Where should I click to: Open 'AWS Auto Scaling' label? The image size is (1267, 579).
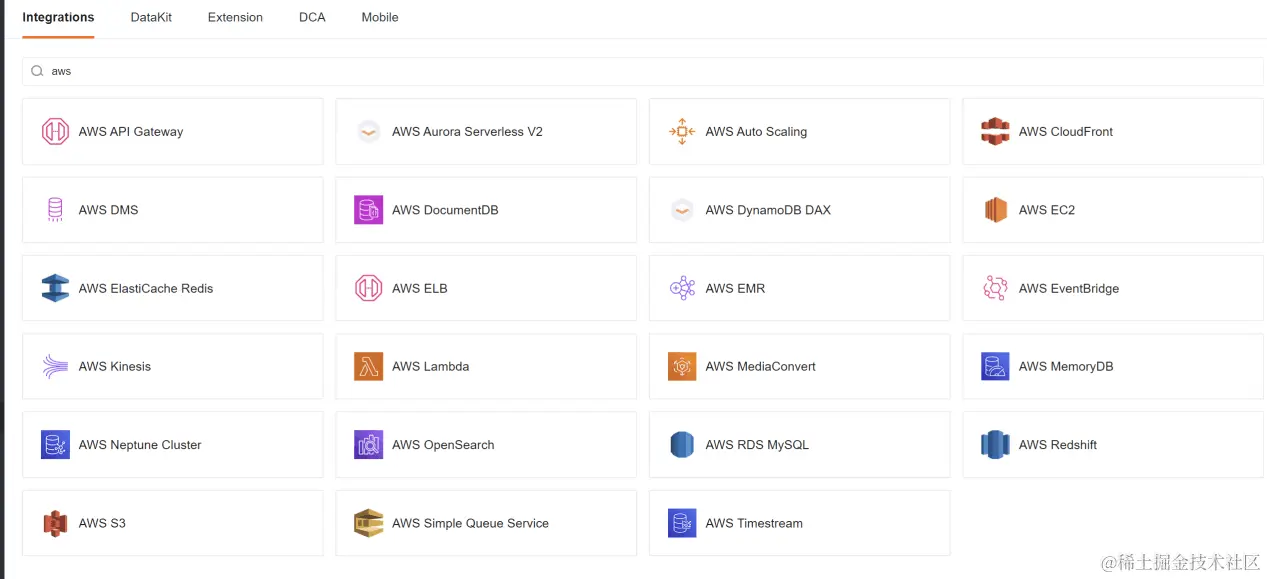[x=756, y=132]
